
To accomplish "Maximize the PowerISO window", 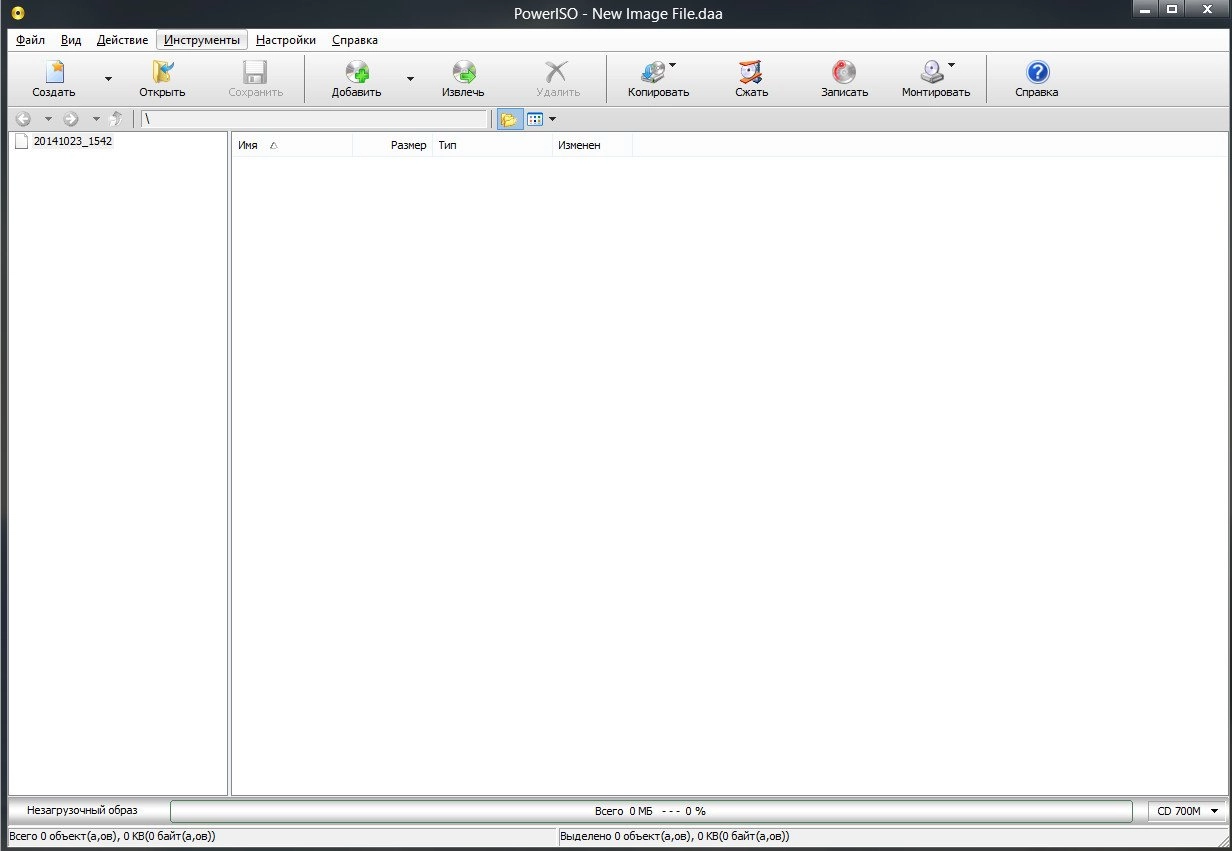I will click(1173, 9).
